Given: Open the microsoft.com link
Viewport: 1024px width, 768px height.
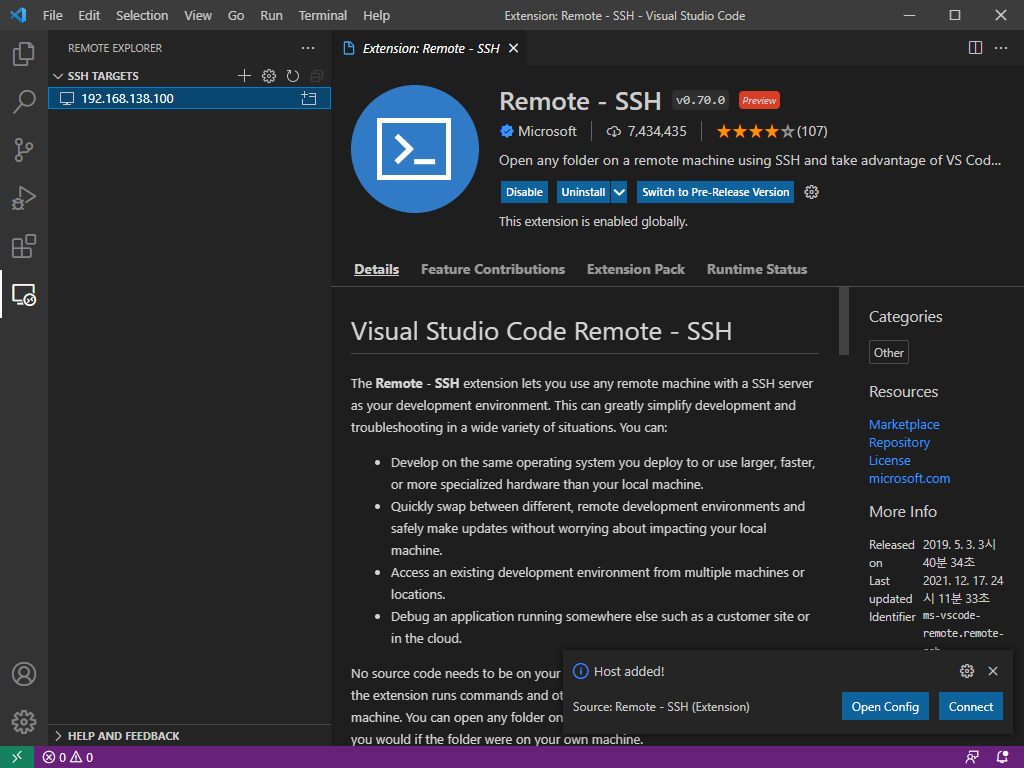Looking at the screenshot, I should [x=909, y=479].
